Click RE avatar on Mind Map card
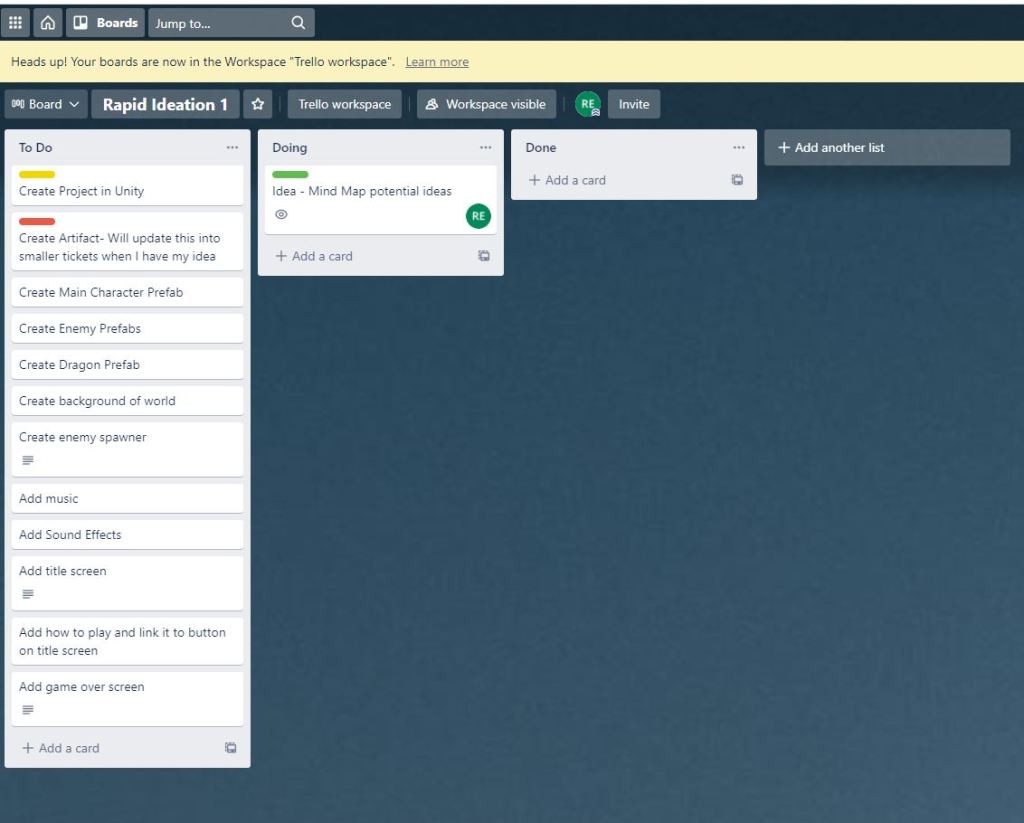 pos(478,216)
